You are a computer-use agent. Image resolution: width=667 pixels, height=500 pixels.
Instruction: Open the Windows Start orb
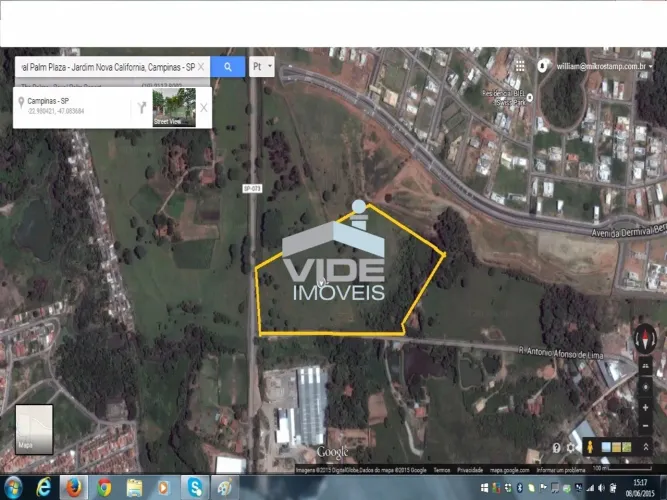pos(13,488)
